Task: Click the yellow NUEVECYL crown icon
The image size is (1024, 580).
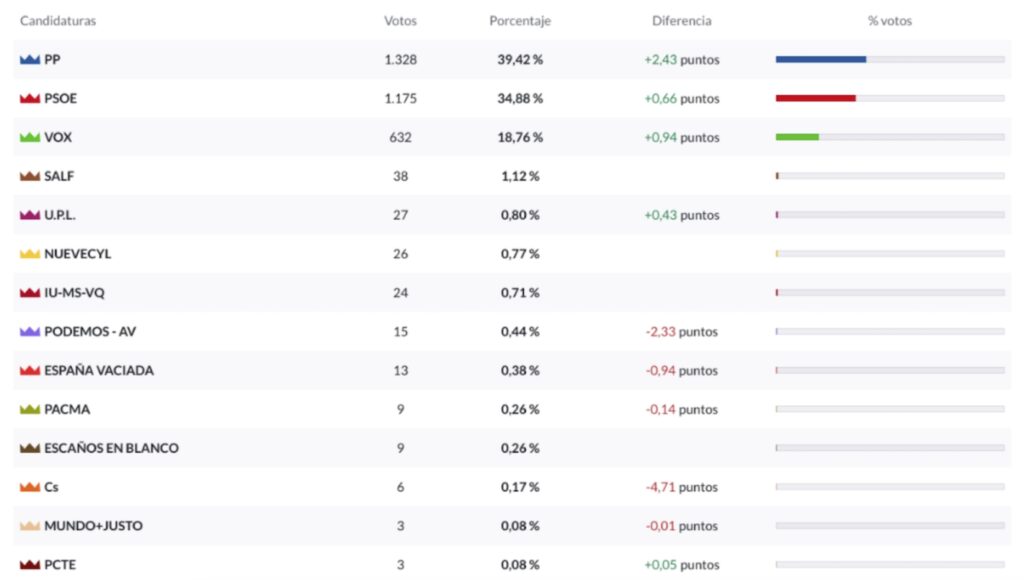Action: [x=29, y=255]
